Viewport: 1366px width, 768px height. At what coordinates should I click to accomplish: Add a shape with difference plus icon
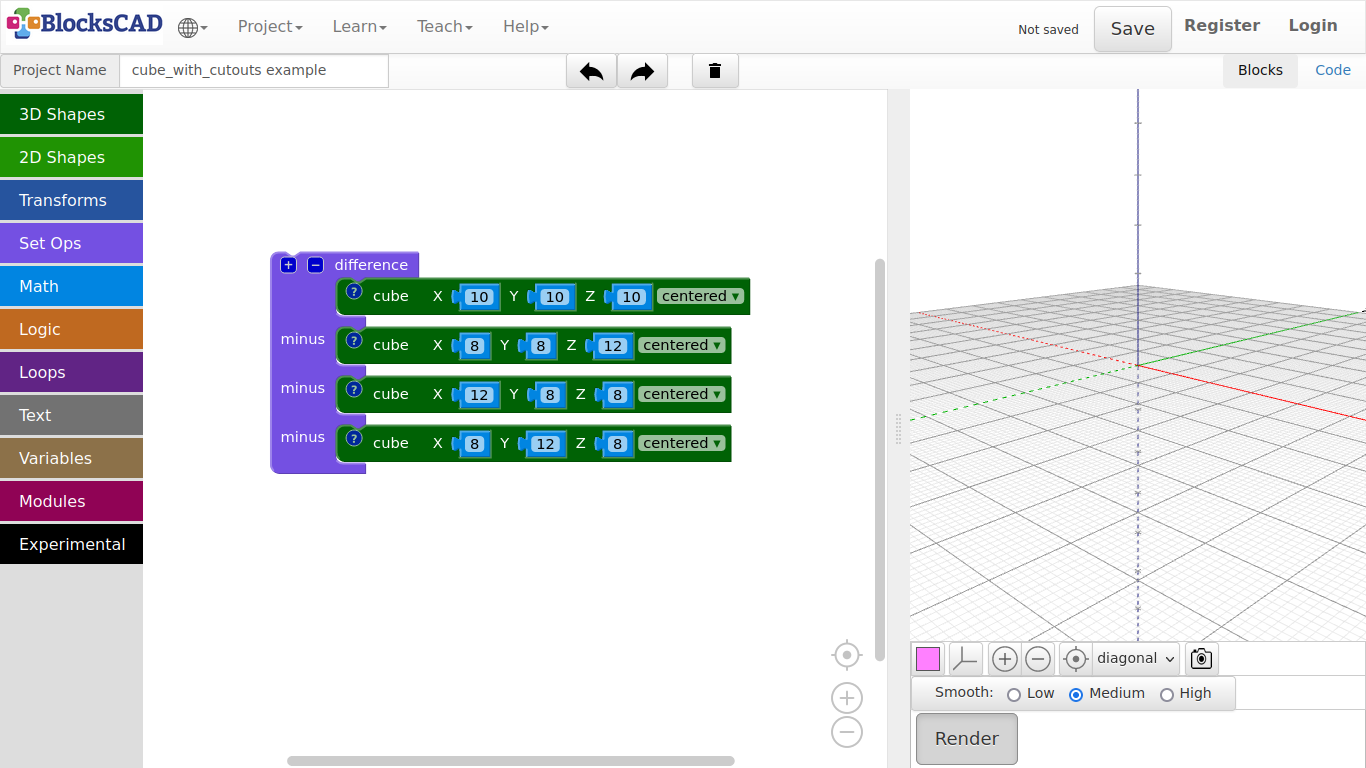tap(288, 265)
